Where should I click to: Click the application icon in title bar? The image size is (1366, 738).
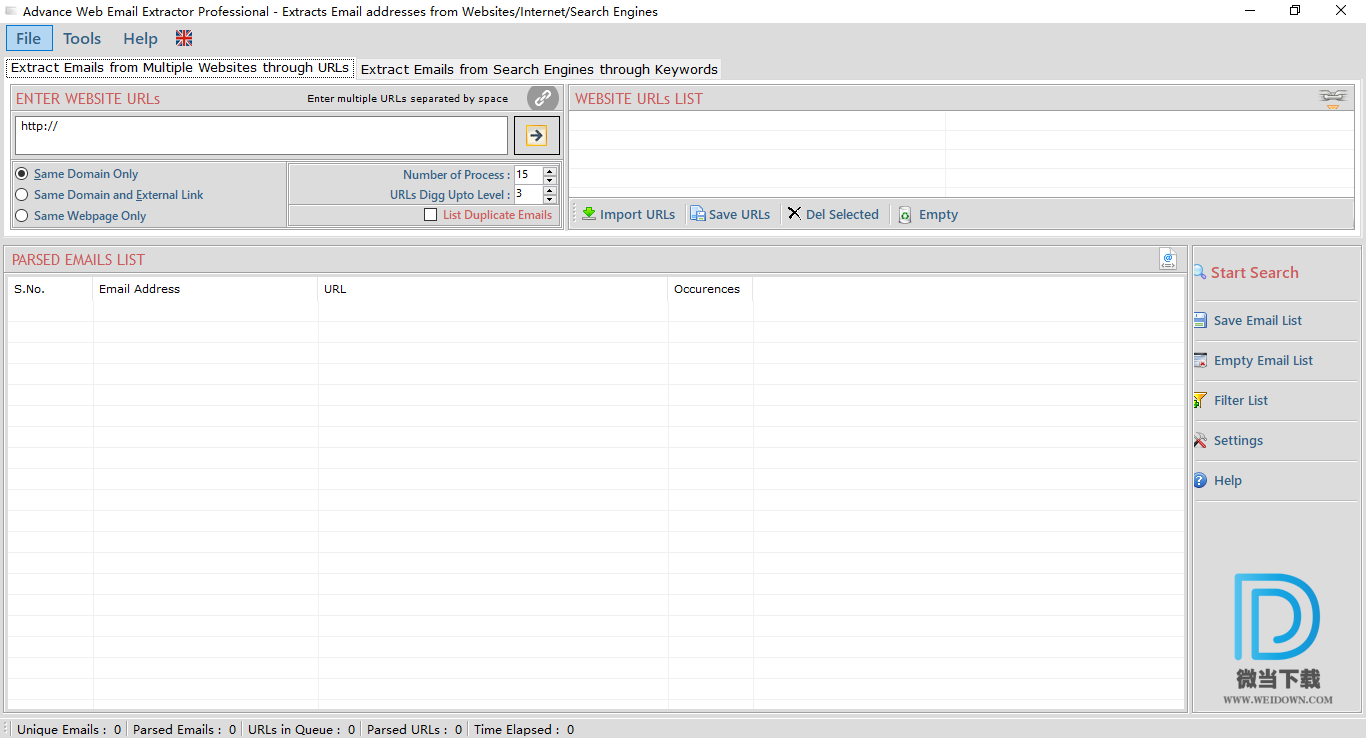pos(11,12)
